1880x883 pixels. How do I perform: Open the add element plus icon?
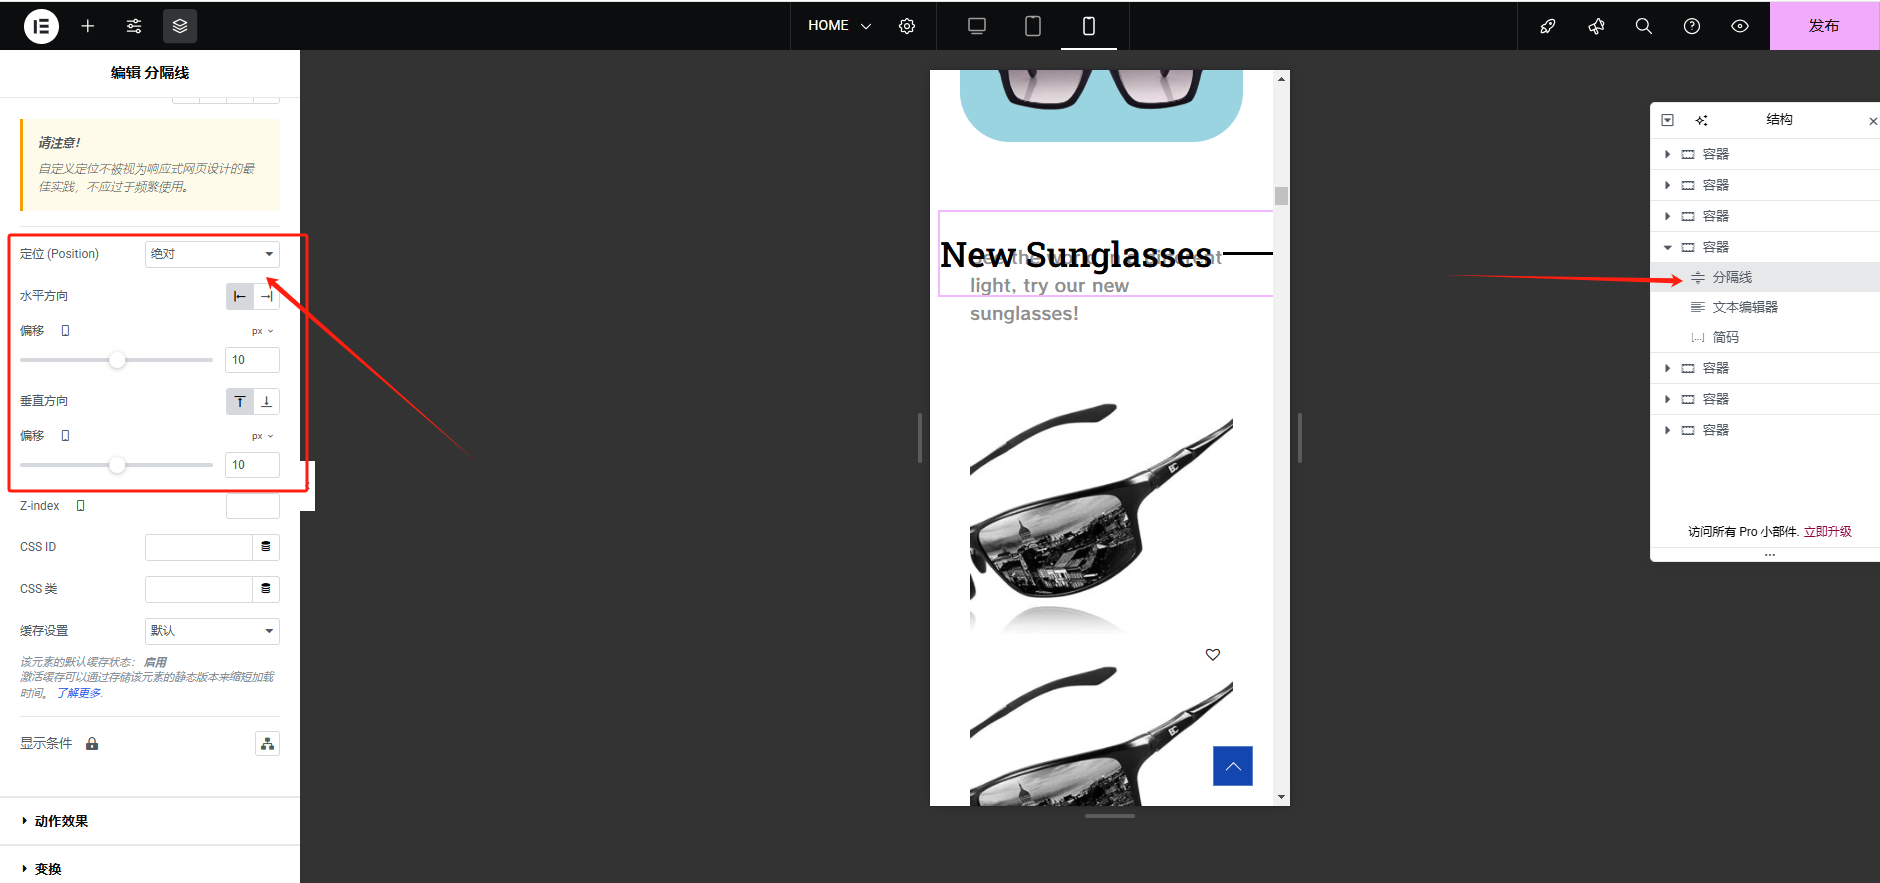click(88, 26)
